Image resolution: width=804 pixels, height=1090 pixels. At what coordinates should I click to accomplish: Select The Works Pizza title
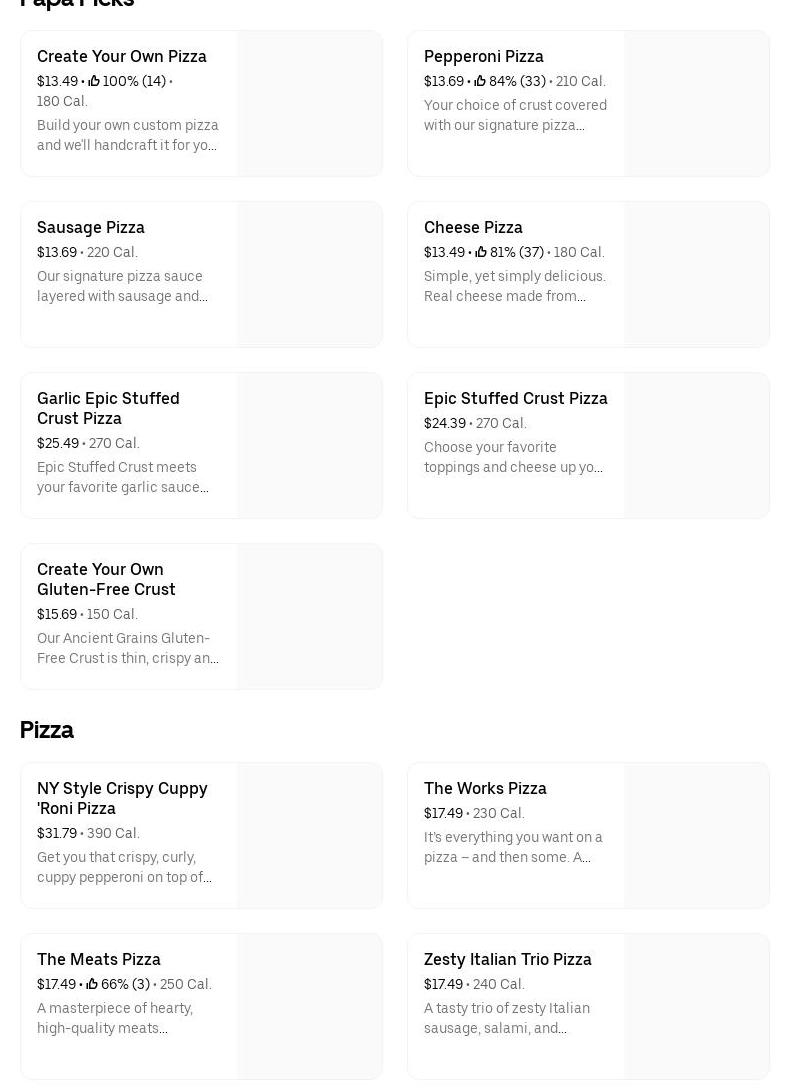pos(485,788)
